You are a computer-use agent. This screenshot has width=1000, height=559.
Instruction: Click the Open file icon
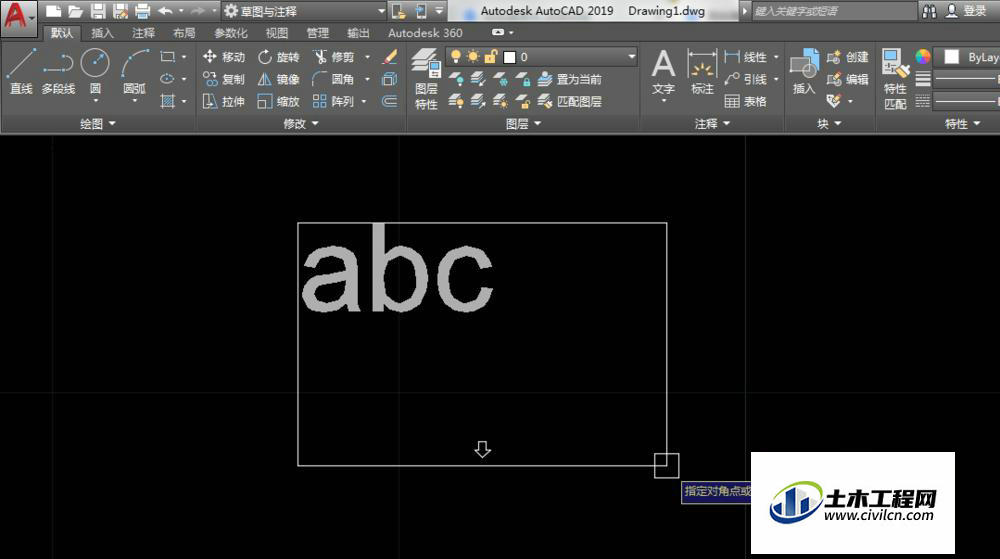click(76, 11)
